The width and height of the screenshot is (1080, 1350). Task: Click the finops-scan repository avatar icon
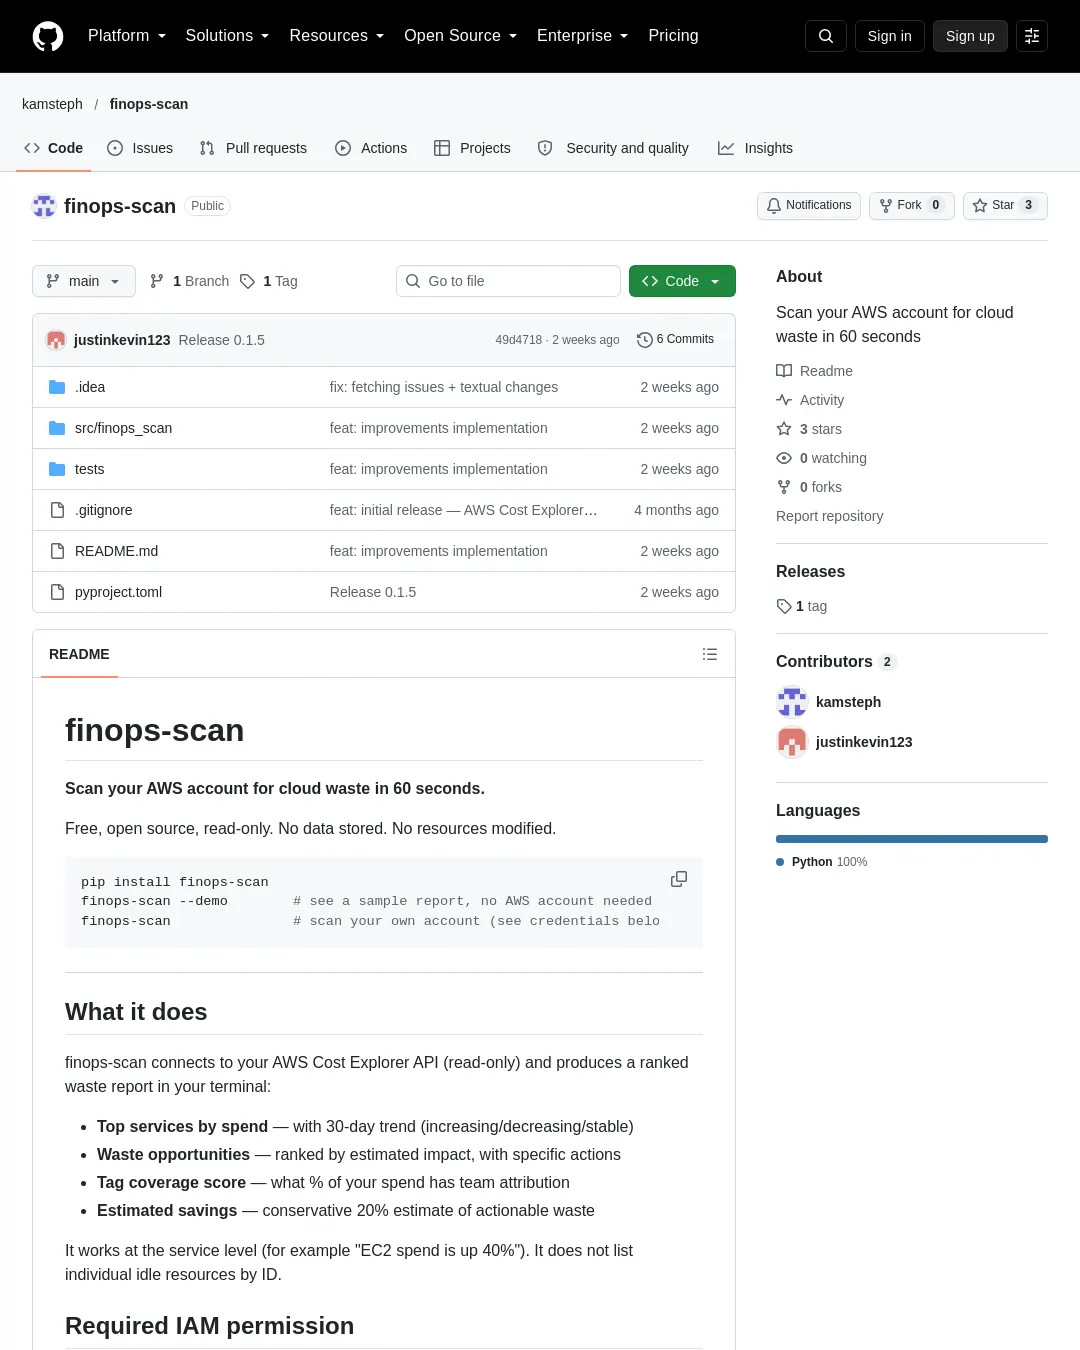click(44, 206)
